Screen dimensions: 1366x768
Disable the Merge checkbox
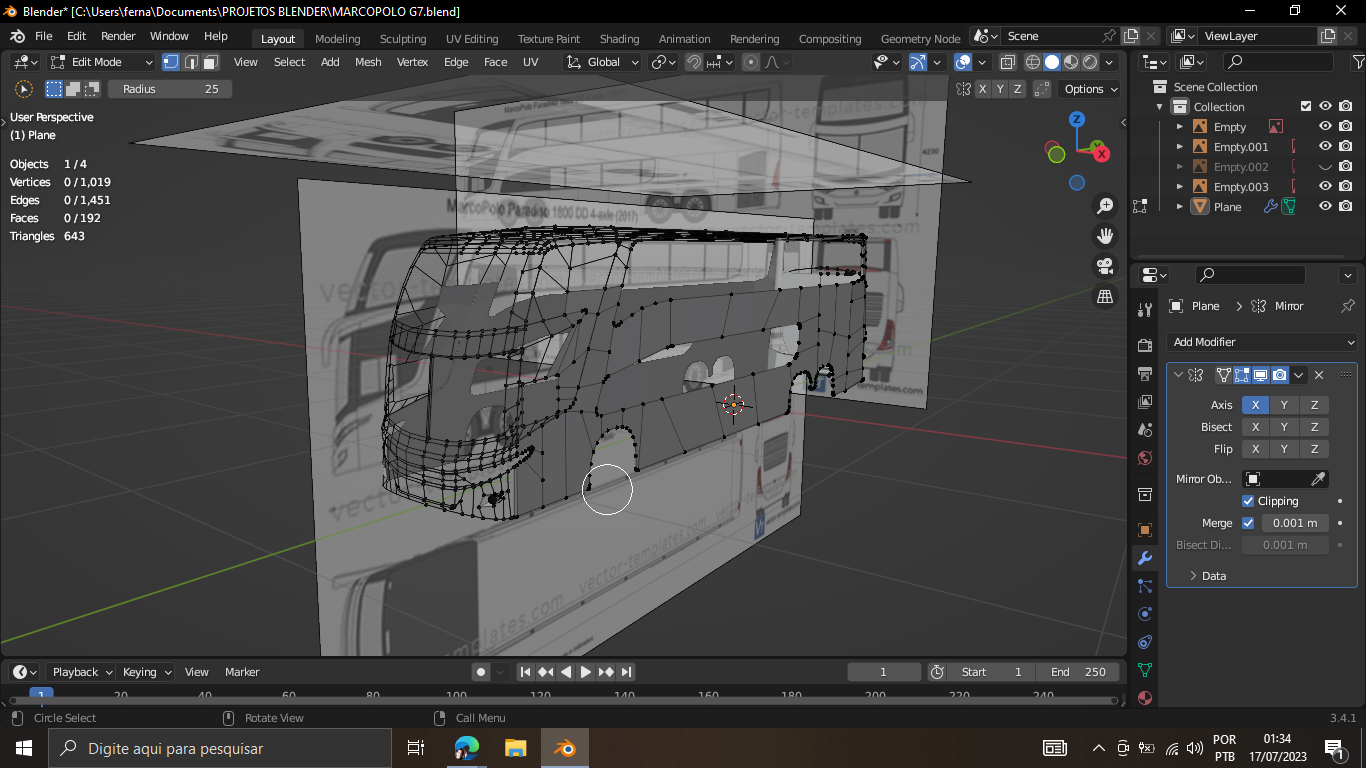(1248, 523)
